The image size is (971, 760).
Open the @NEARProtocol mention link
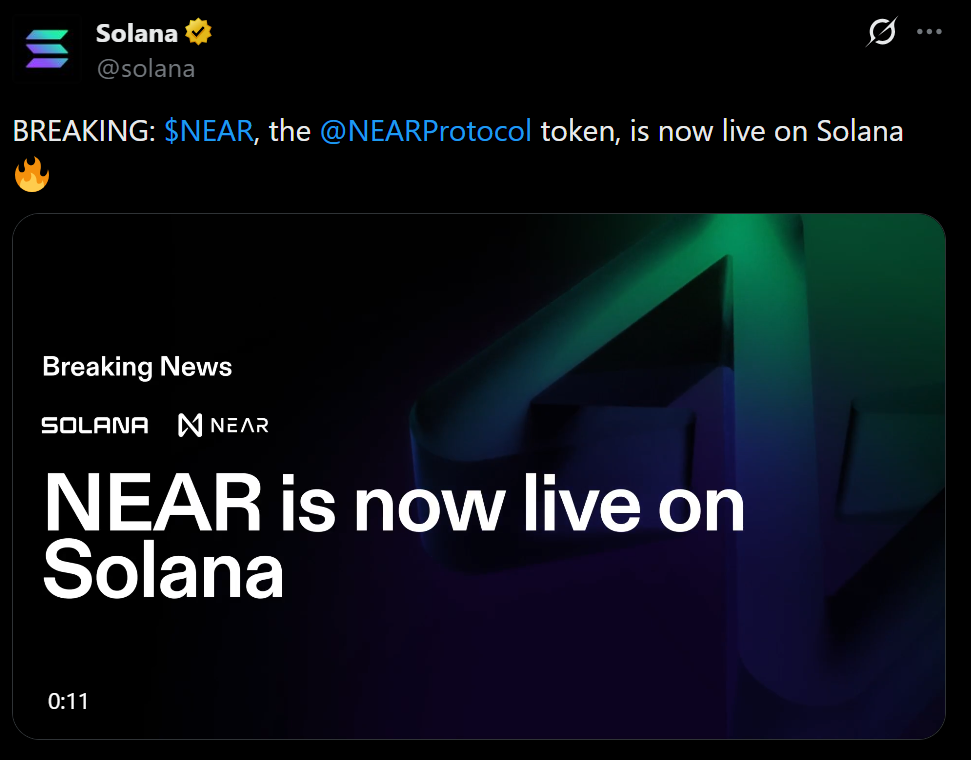(x=426, y=131)
